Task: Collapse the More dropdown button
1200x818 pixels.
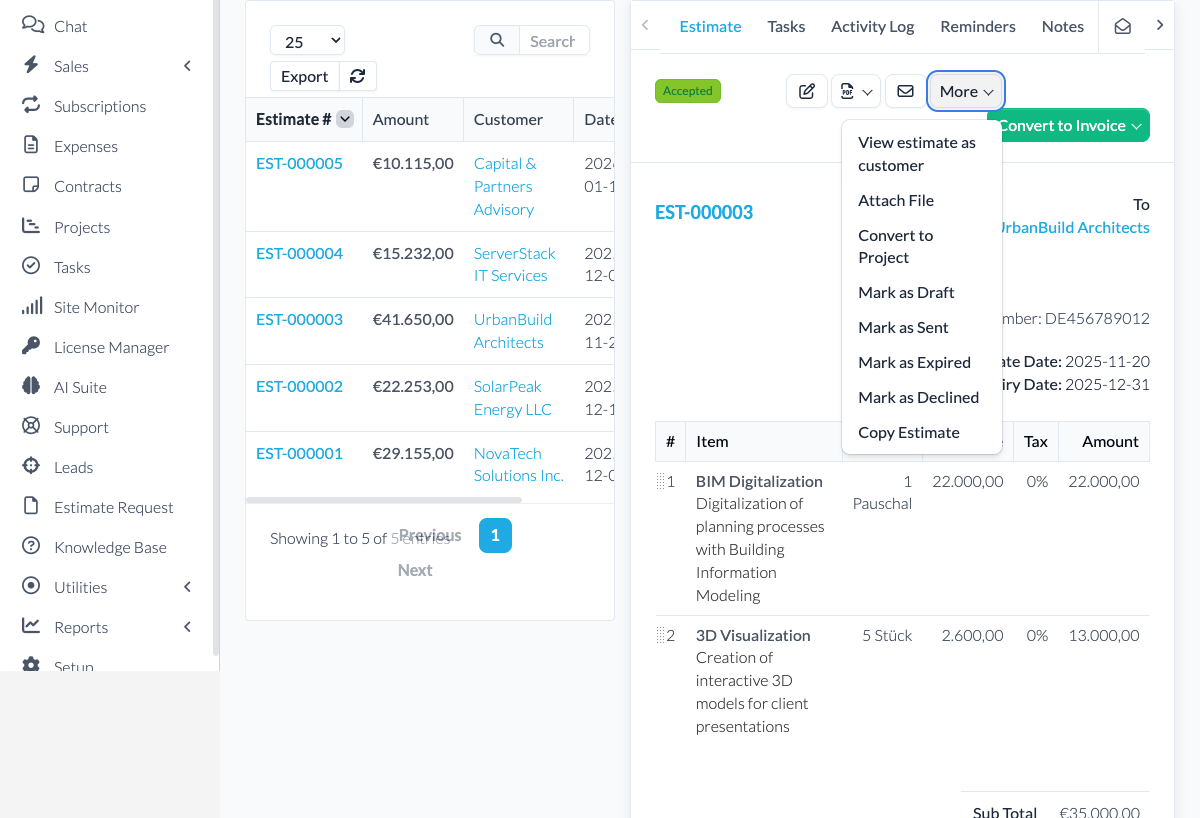Action: (965, 92)
